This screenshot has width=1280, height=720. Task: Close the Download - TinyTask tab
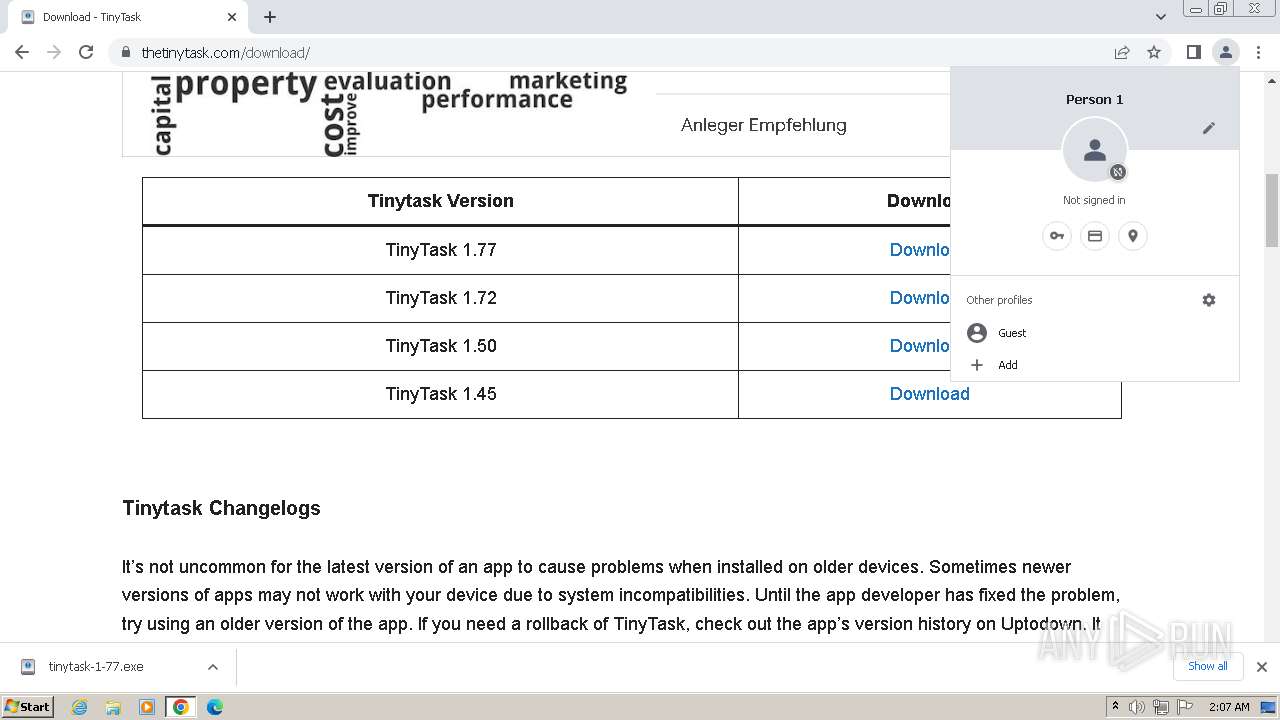pos(232,17)
